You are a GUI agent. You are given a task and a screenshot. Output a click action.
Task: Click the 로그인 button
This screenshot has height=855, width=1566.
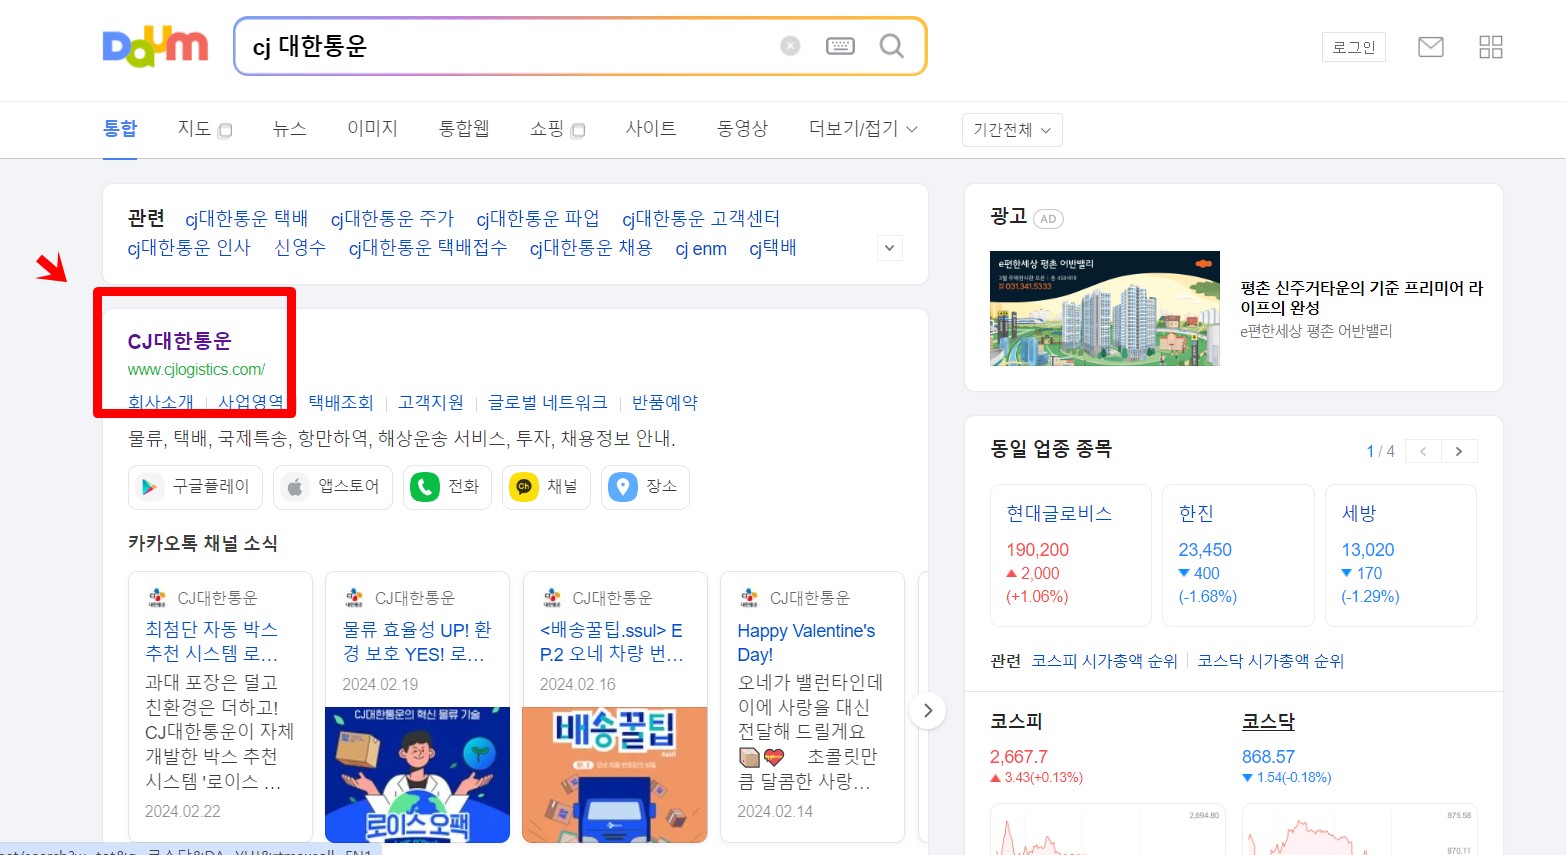click(1354, 47)
